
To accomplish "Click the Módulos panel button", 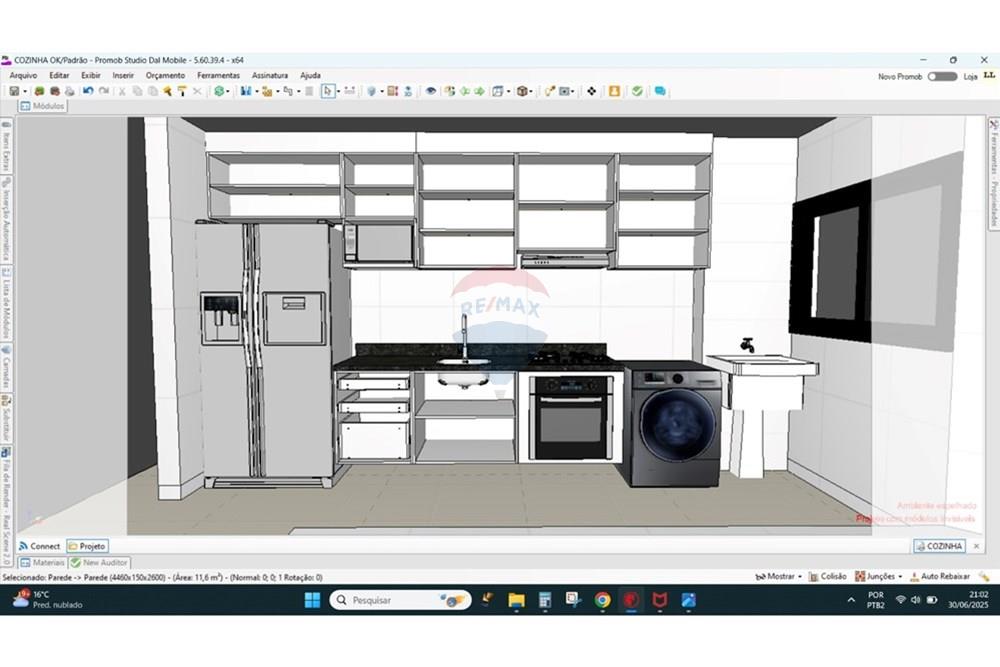I will [42, 106].
